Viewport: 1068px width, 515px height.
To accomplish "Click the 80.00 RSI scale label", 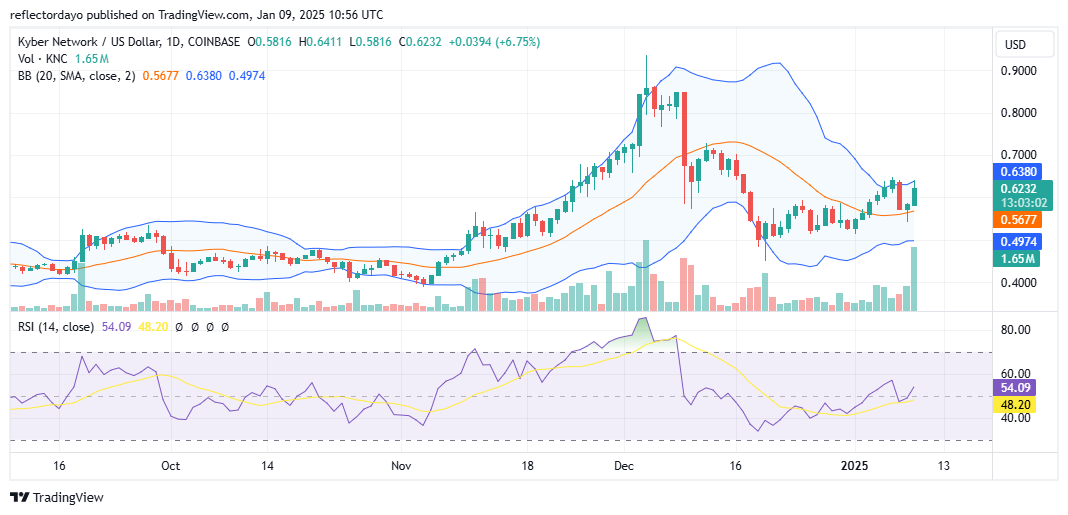I will point(1016,330).
